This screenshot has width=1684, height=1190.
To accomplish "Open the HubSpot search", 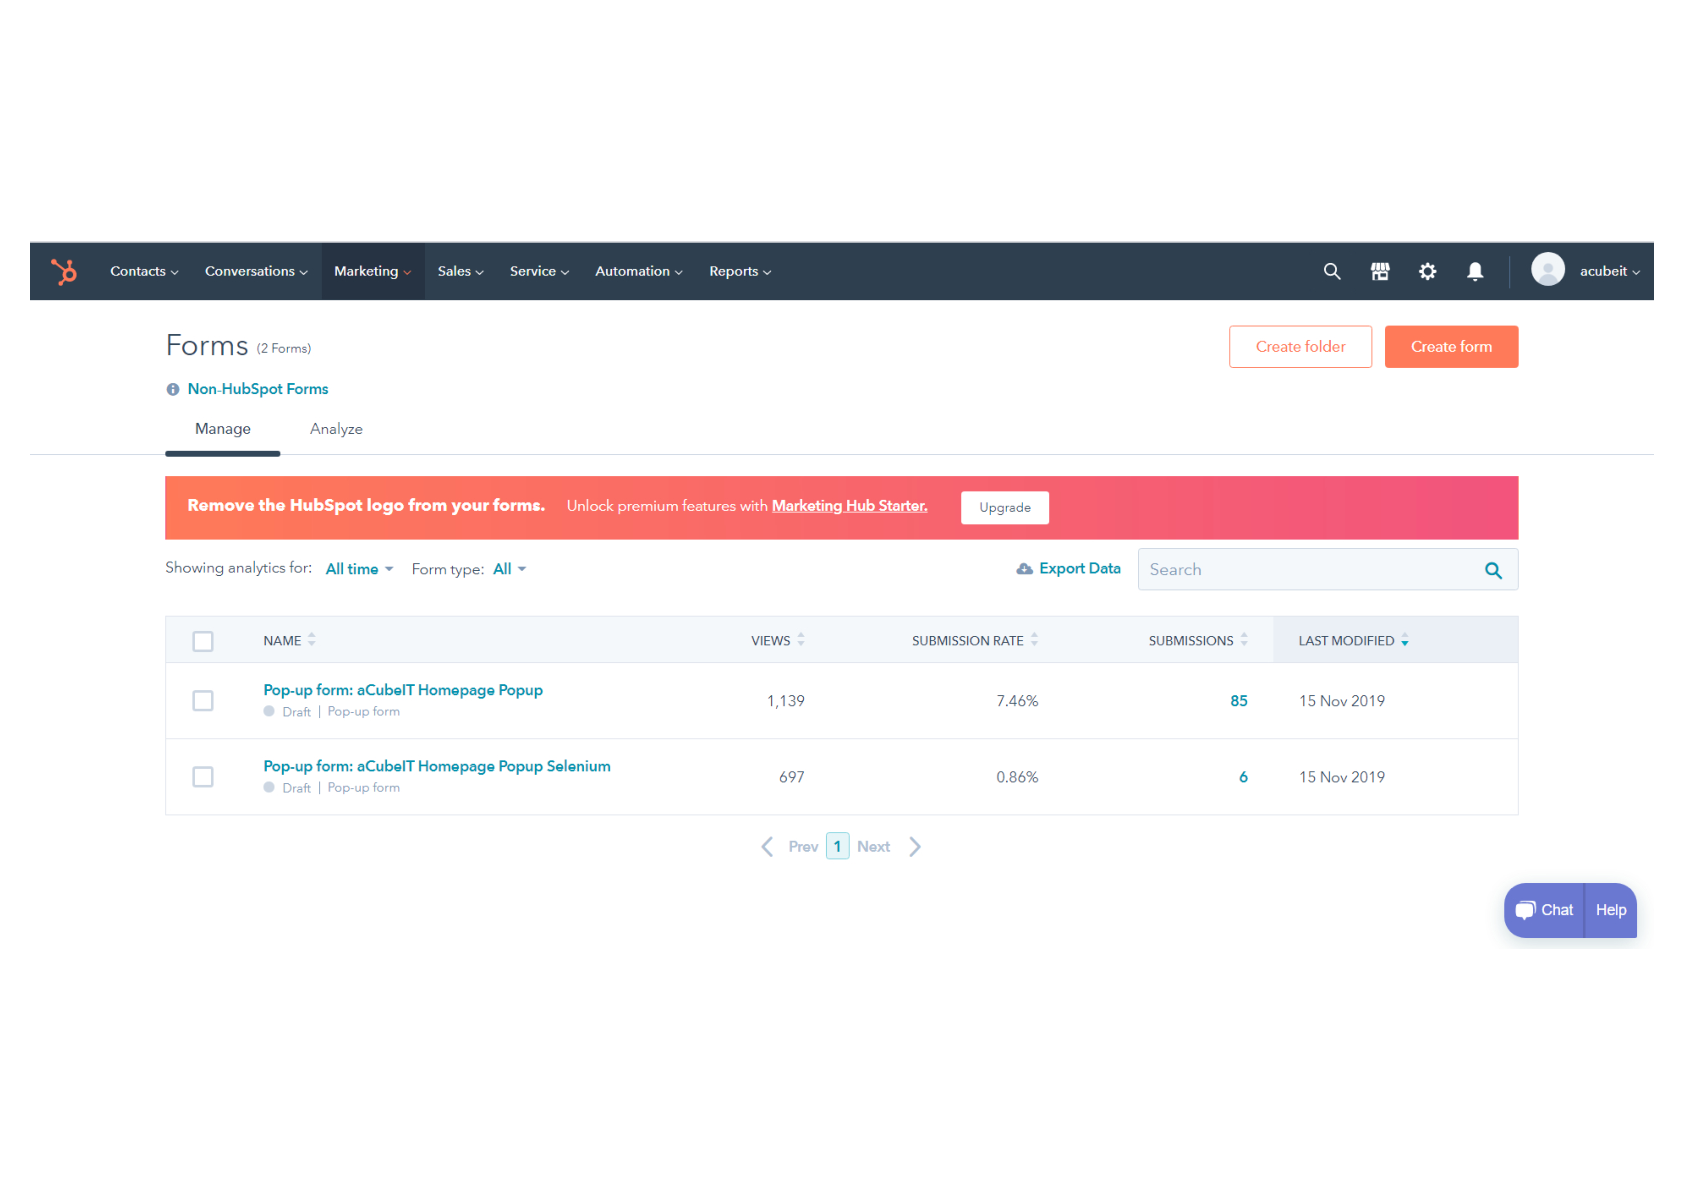I will click(x=1331, y=271).
